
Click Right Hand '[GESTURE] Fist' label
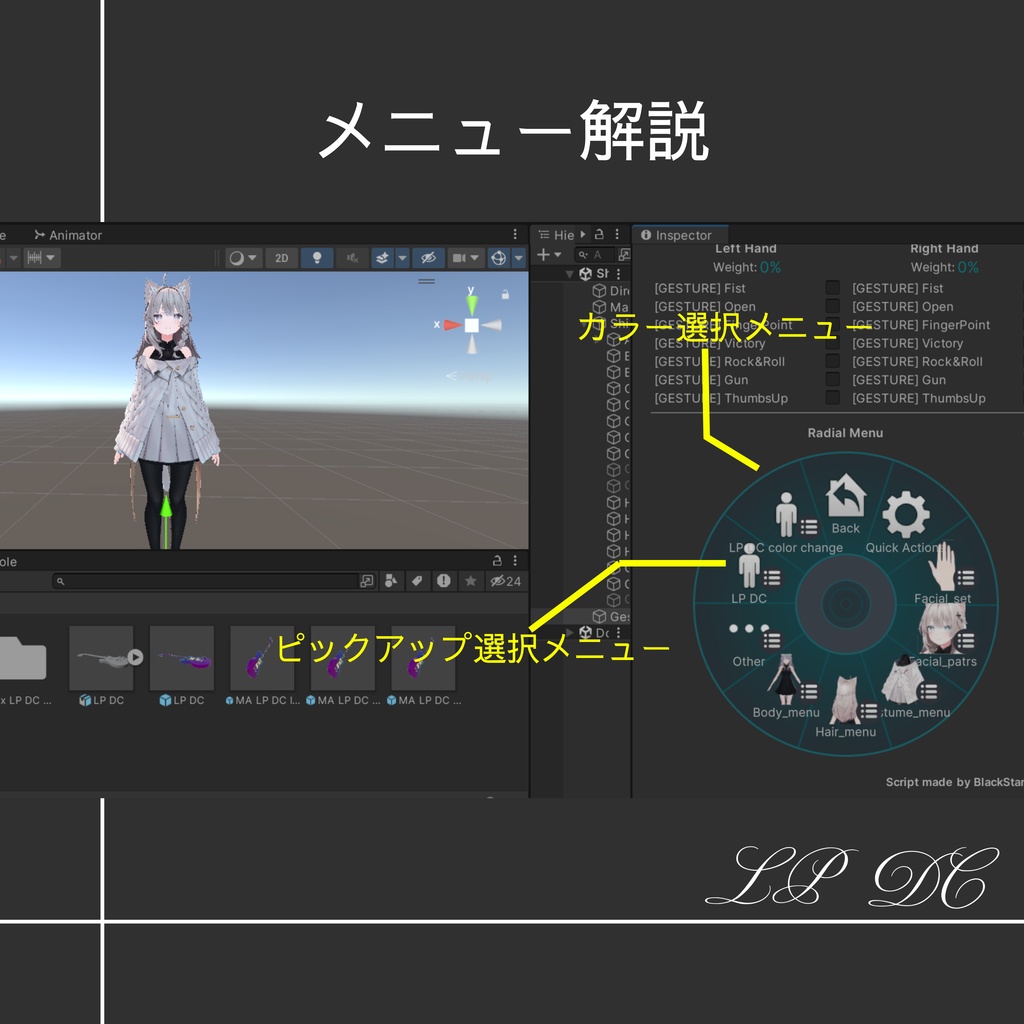[x=897, y=288]
